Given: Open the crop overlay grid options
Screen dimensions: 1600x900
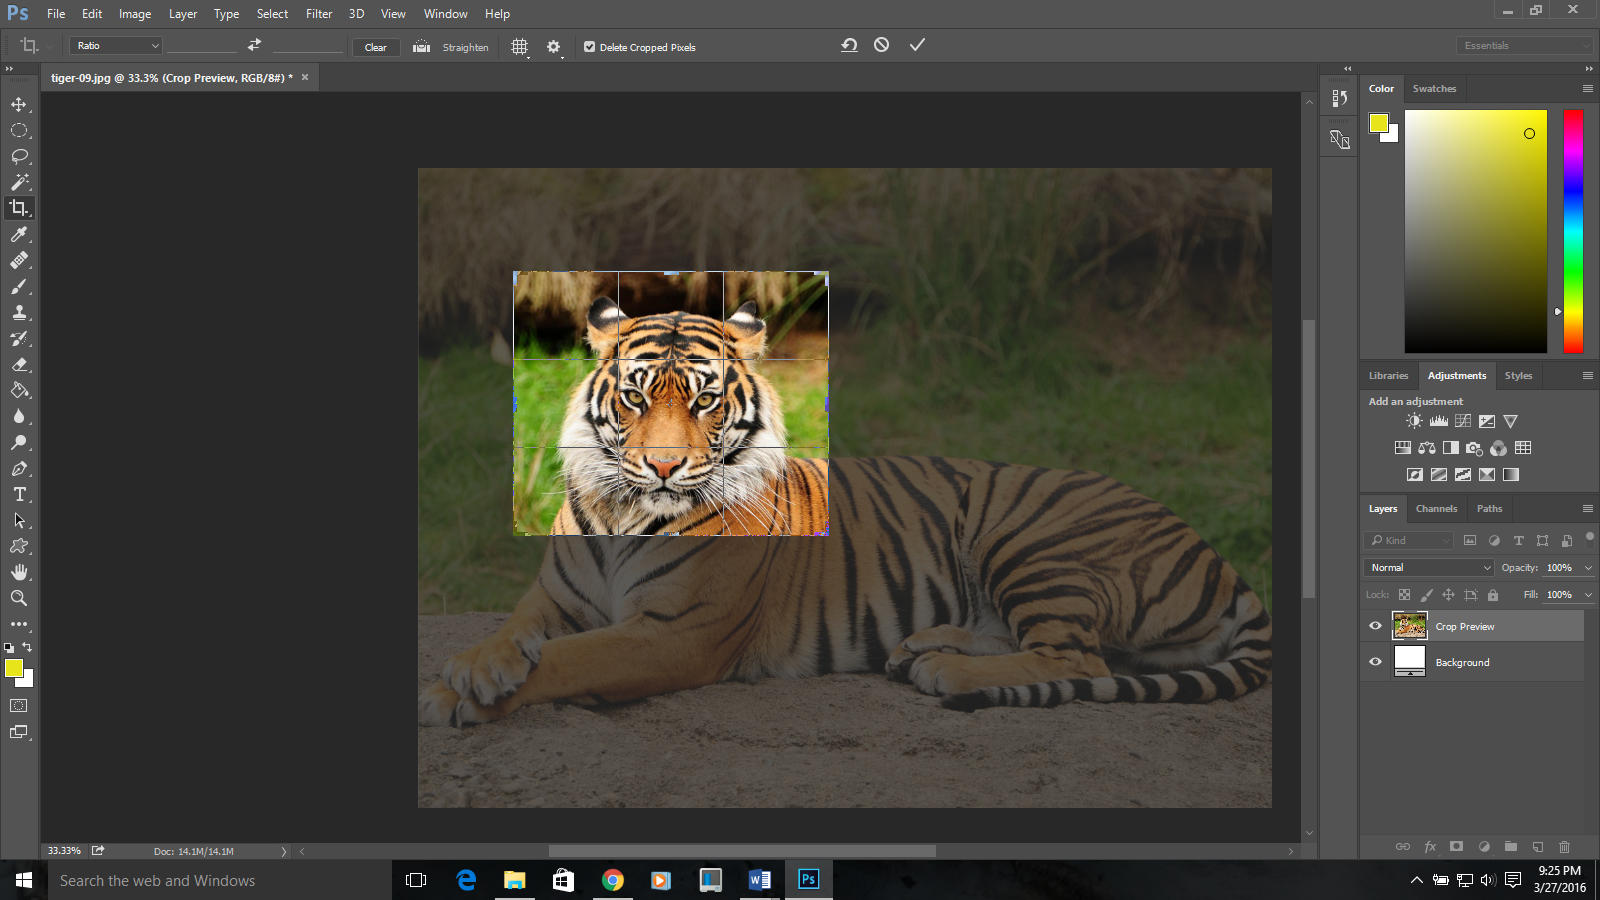Looking at the screenshot, I should (519, 46).
